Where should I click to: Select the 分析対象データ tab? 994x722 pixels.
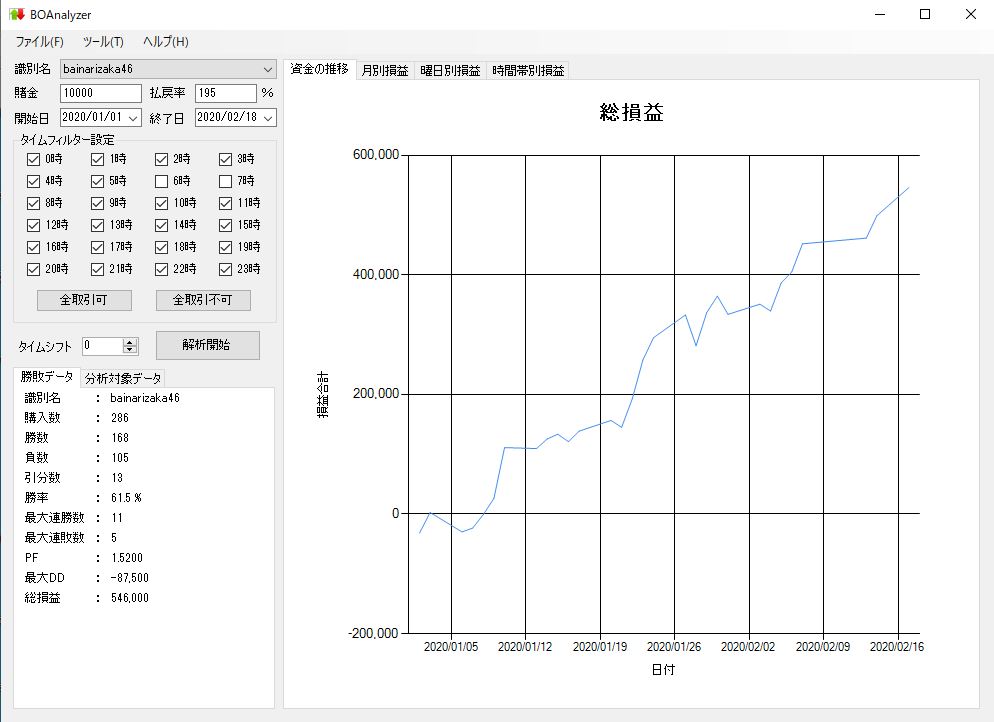click(x=123, y=378)
